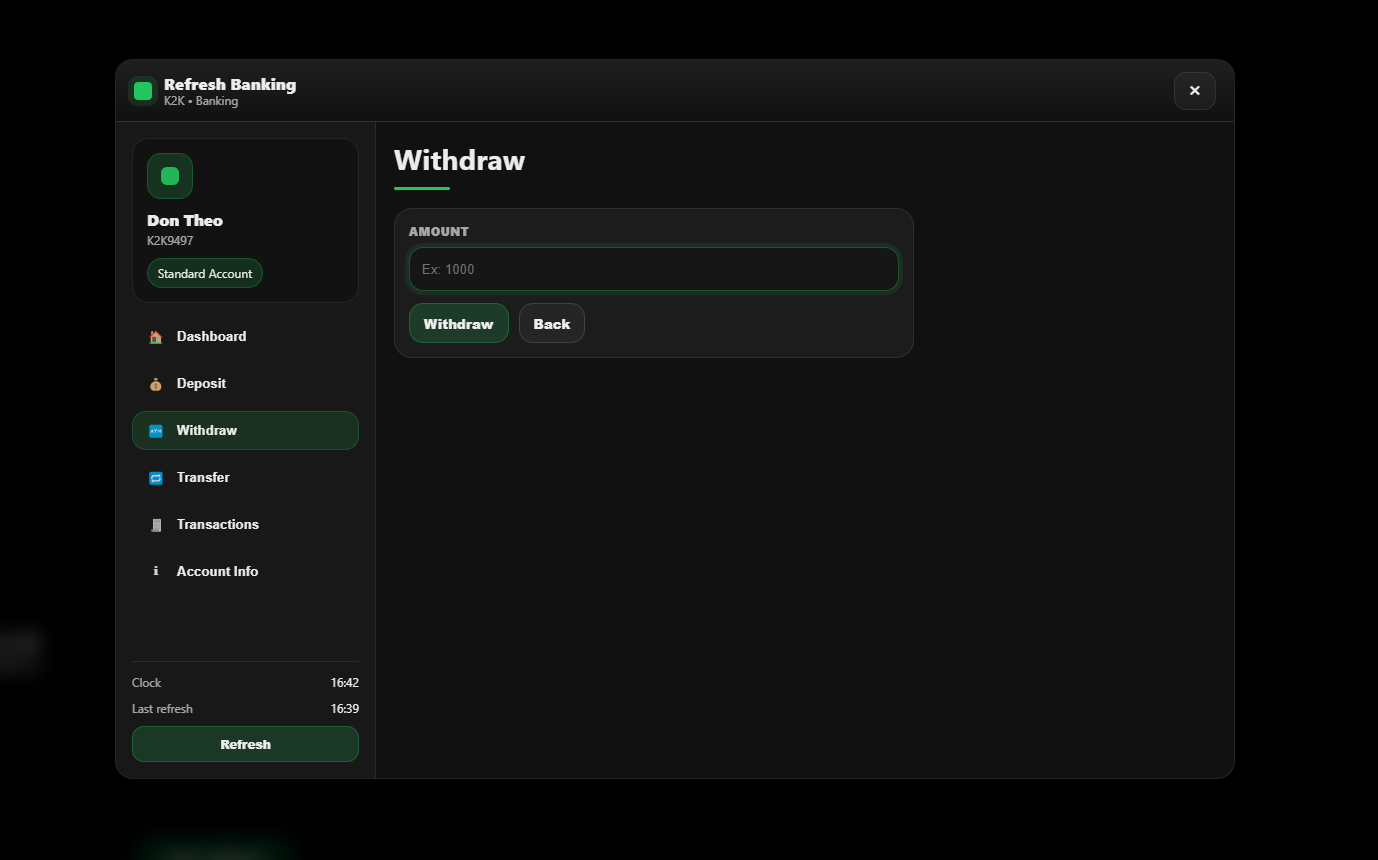Select the account ID K2K9497
The image size is (1378, 860).
(x=170, y=241)
